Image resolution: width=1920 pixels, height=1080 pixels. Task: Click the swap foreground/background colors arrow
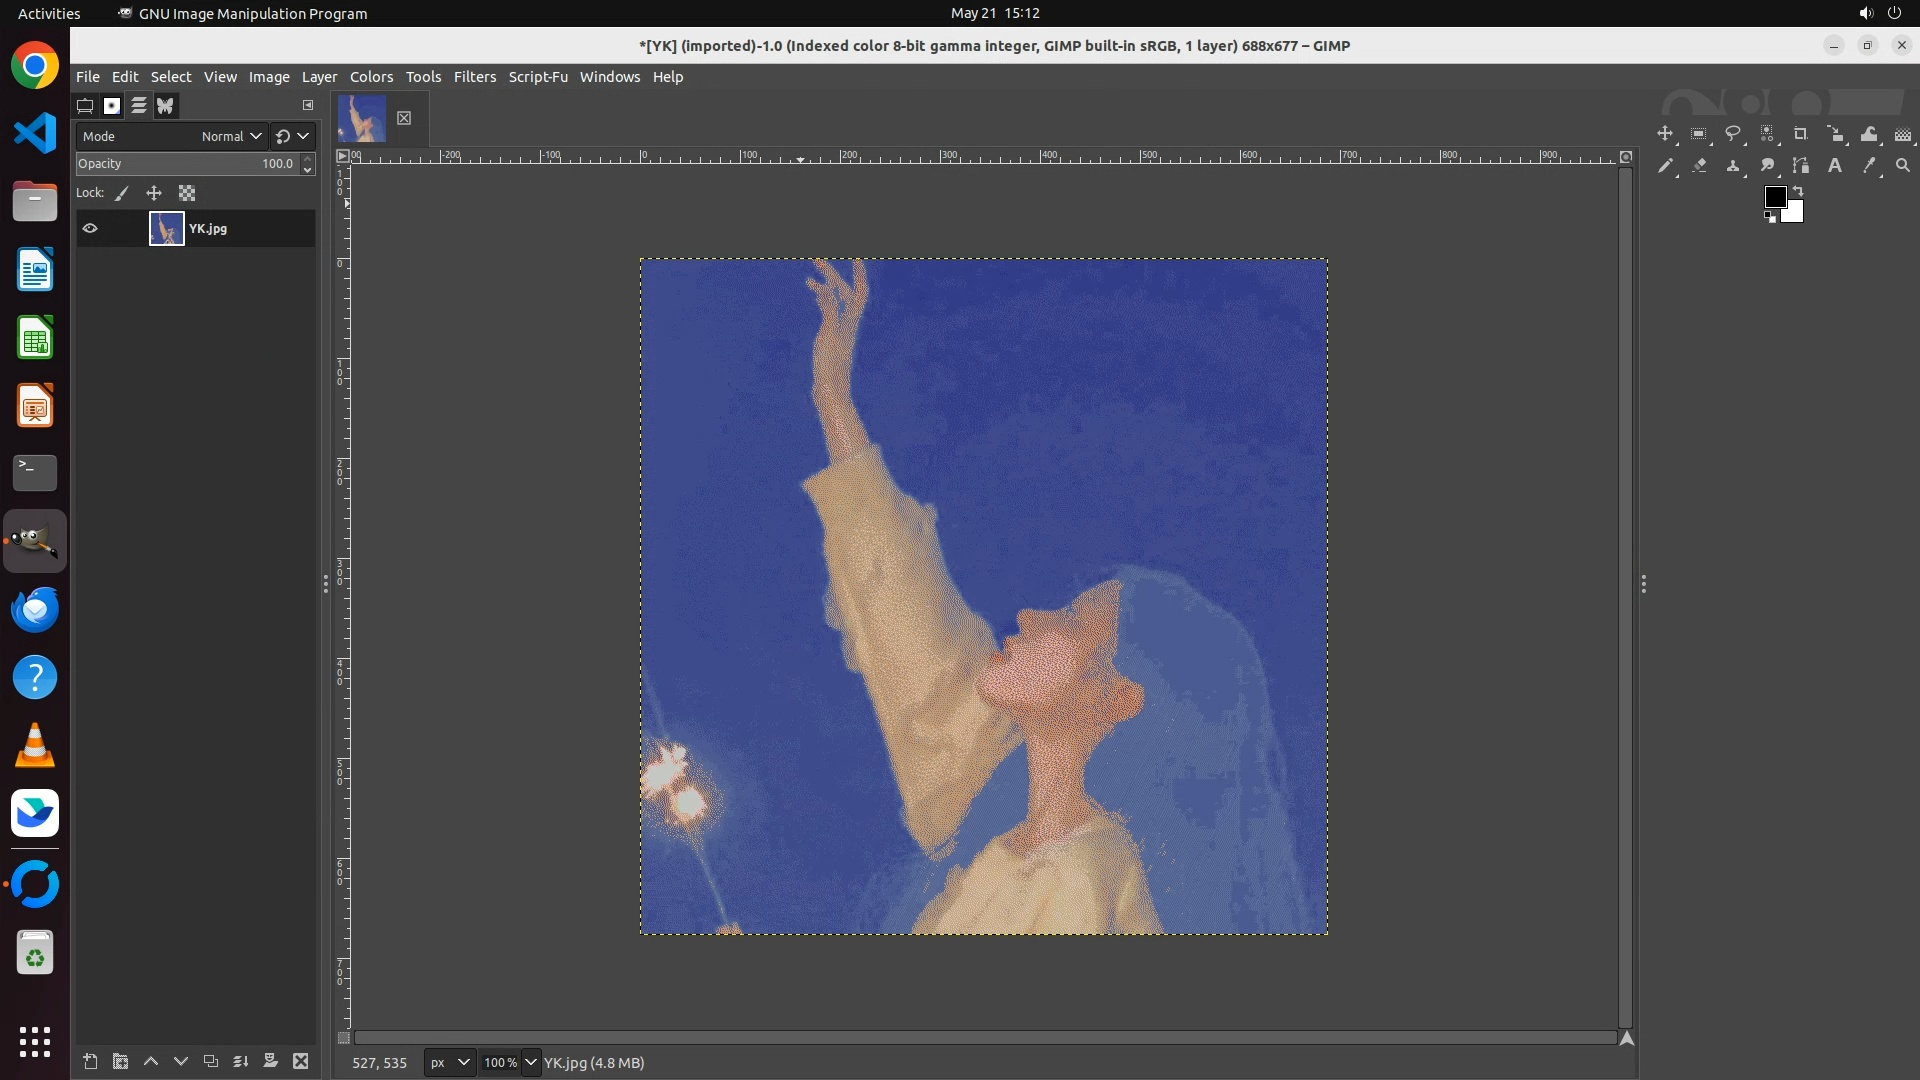1798,190
